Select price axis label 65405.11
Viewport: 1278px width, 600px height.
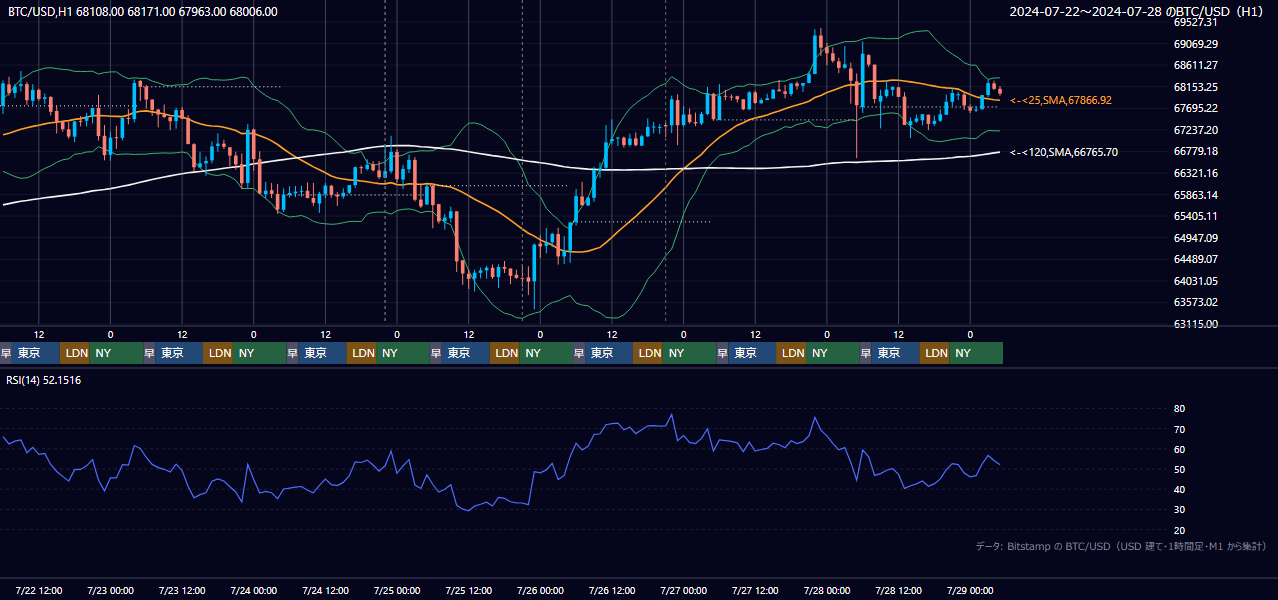1195,216
